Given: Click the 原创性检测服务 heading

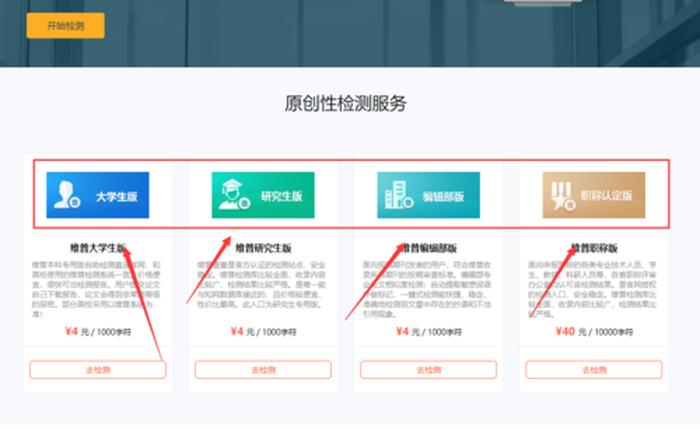Looking at the screenshot, I should pos(346,103).
